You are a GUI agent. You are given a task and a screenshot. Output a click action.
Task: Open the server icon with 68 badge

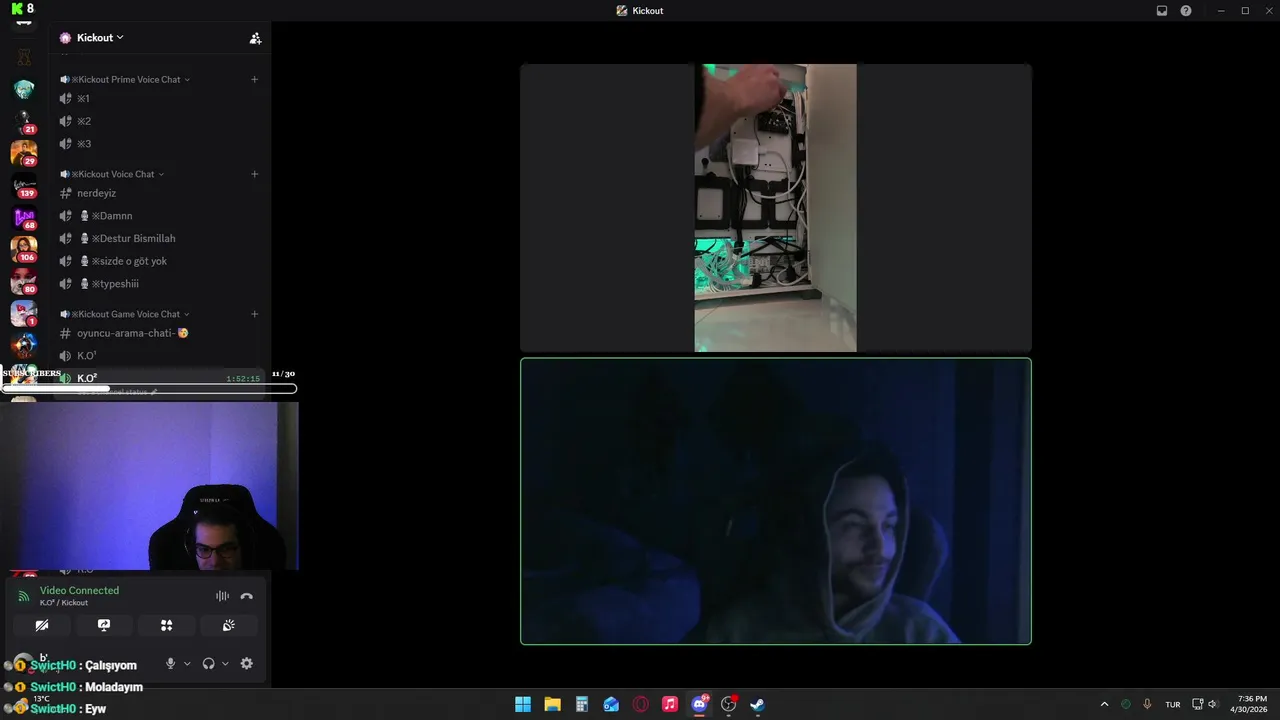[24, 217]
